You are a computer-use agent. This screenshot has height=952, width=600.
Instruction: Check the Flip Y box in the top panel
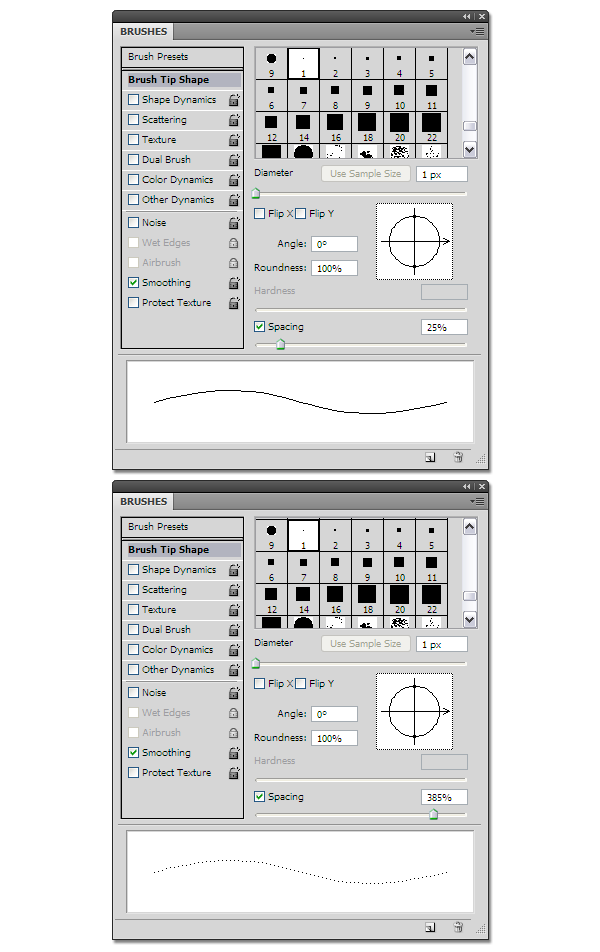[x=301, y=214]
